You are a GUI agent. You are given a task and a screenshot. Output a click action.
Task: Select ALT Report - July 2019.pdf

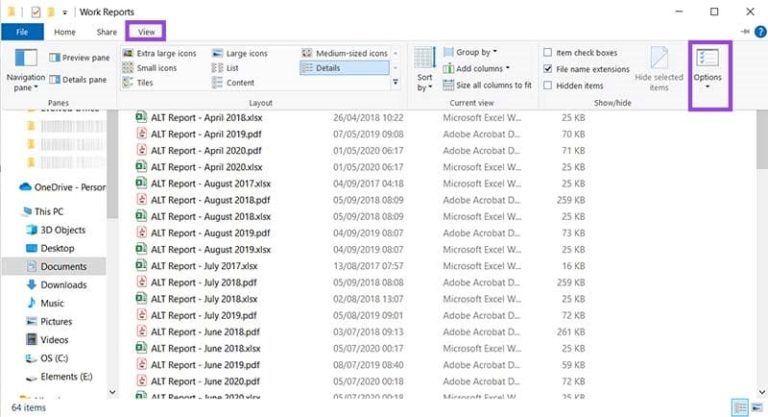pos(204,316)
